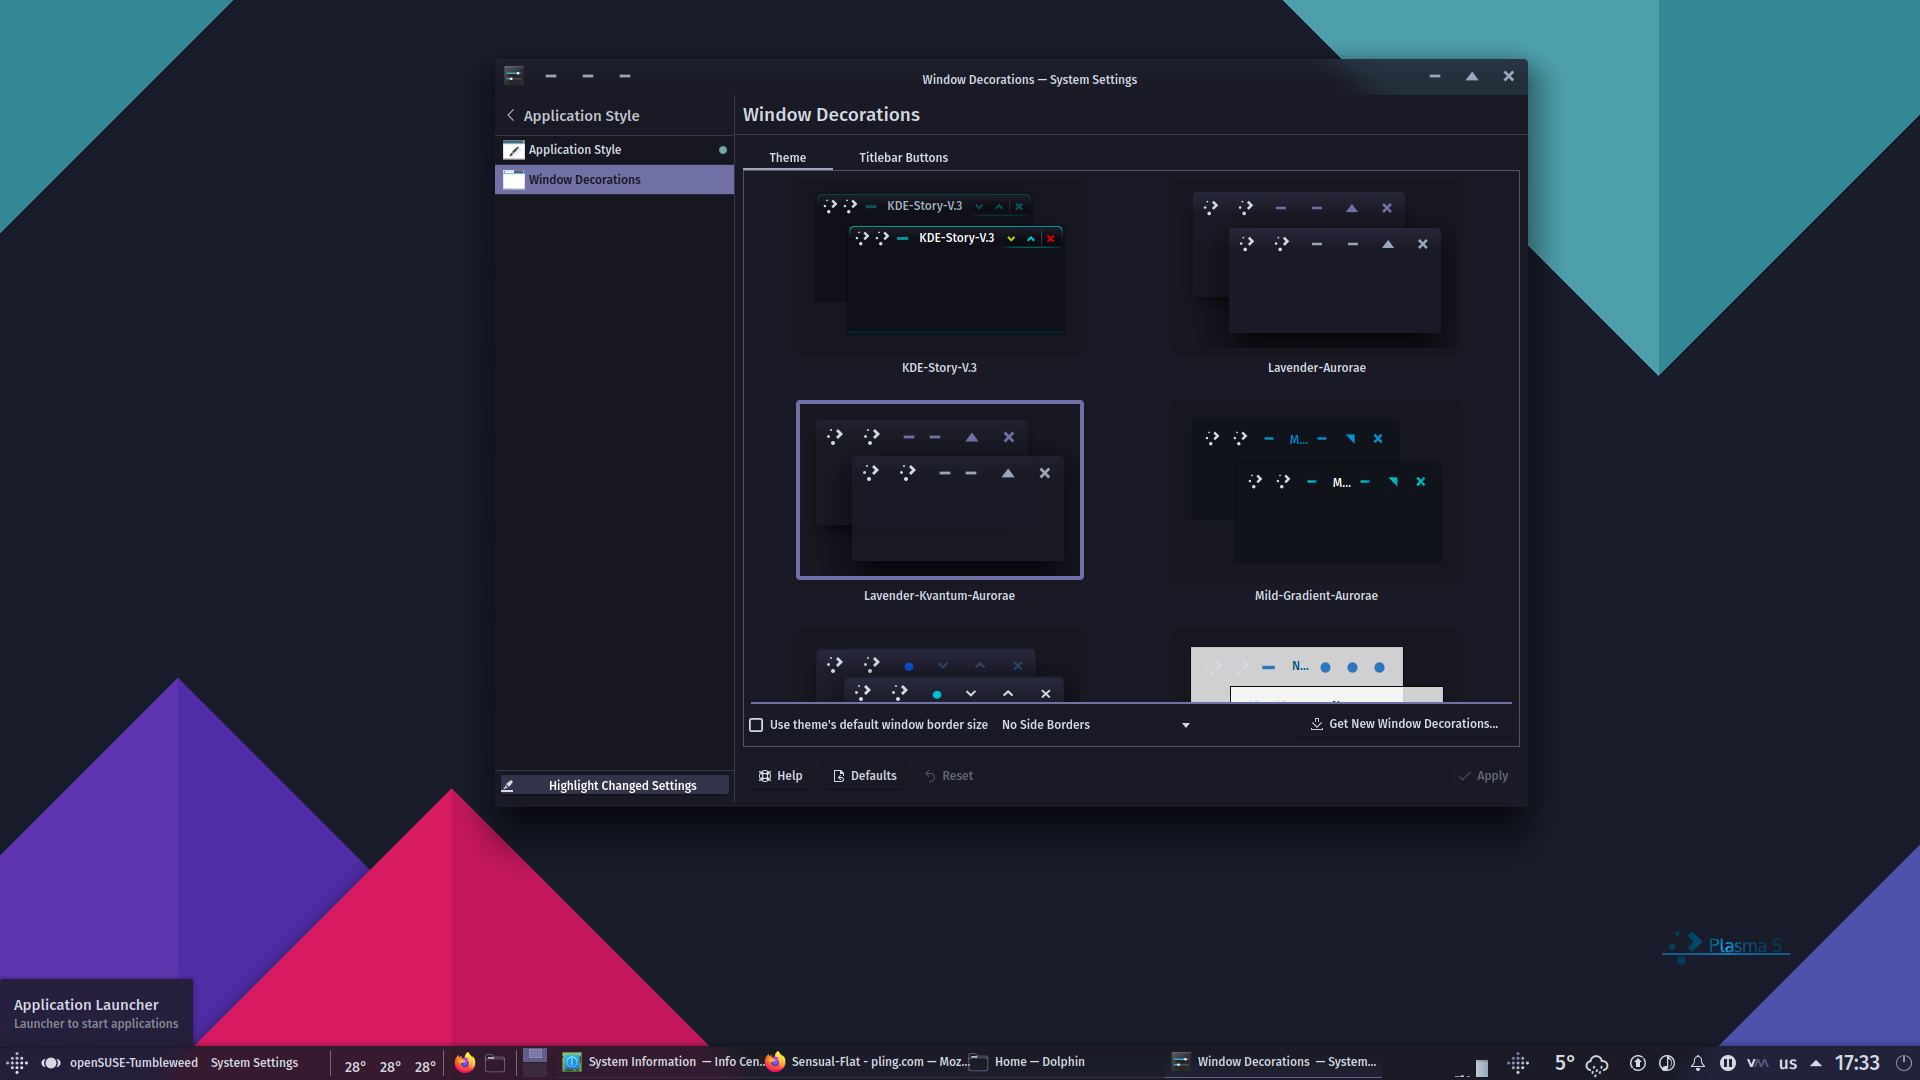Viewport: 1920px width, 1080px height.
Task: Open the power/leave button beside the clock
Action: pos(1903,1063)
